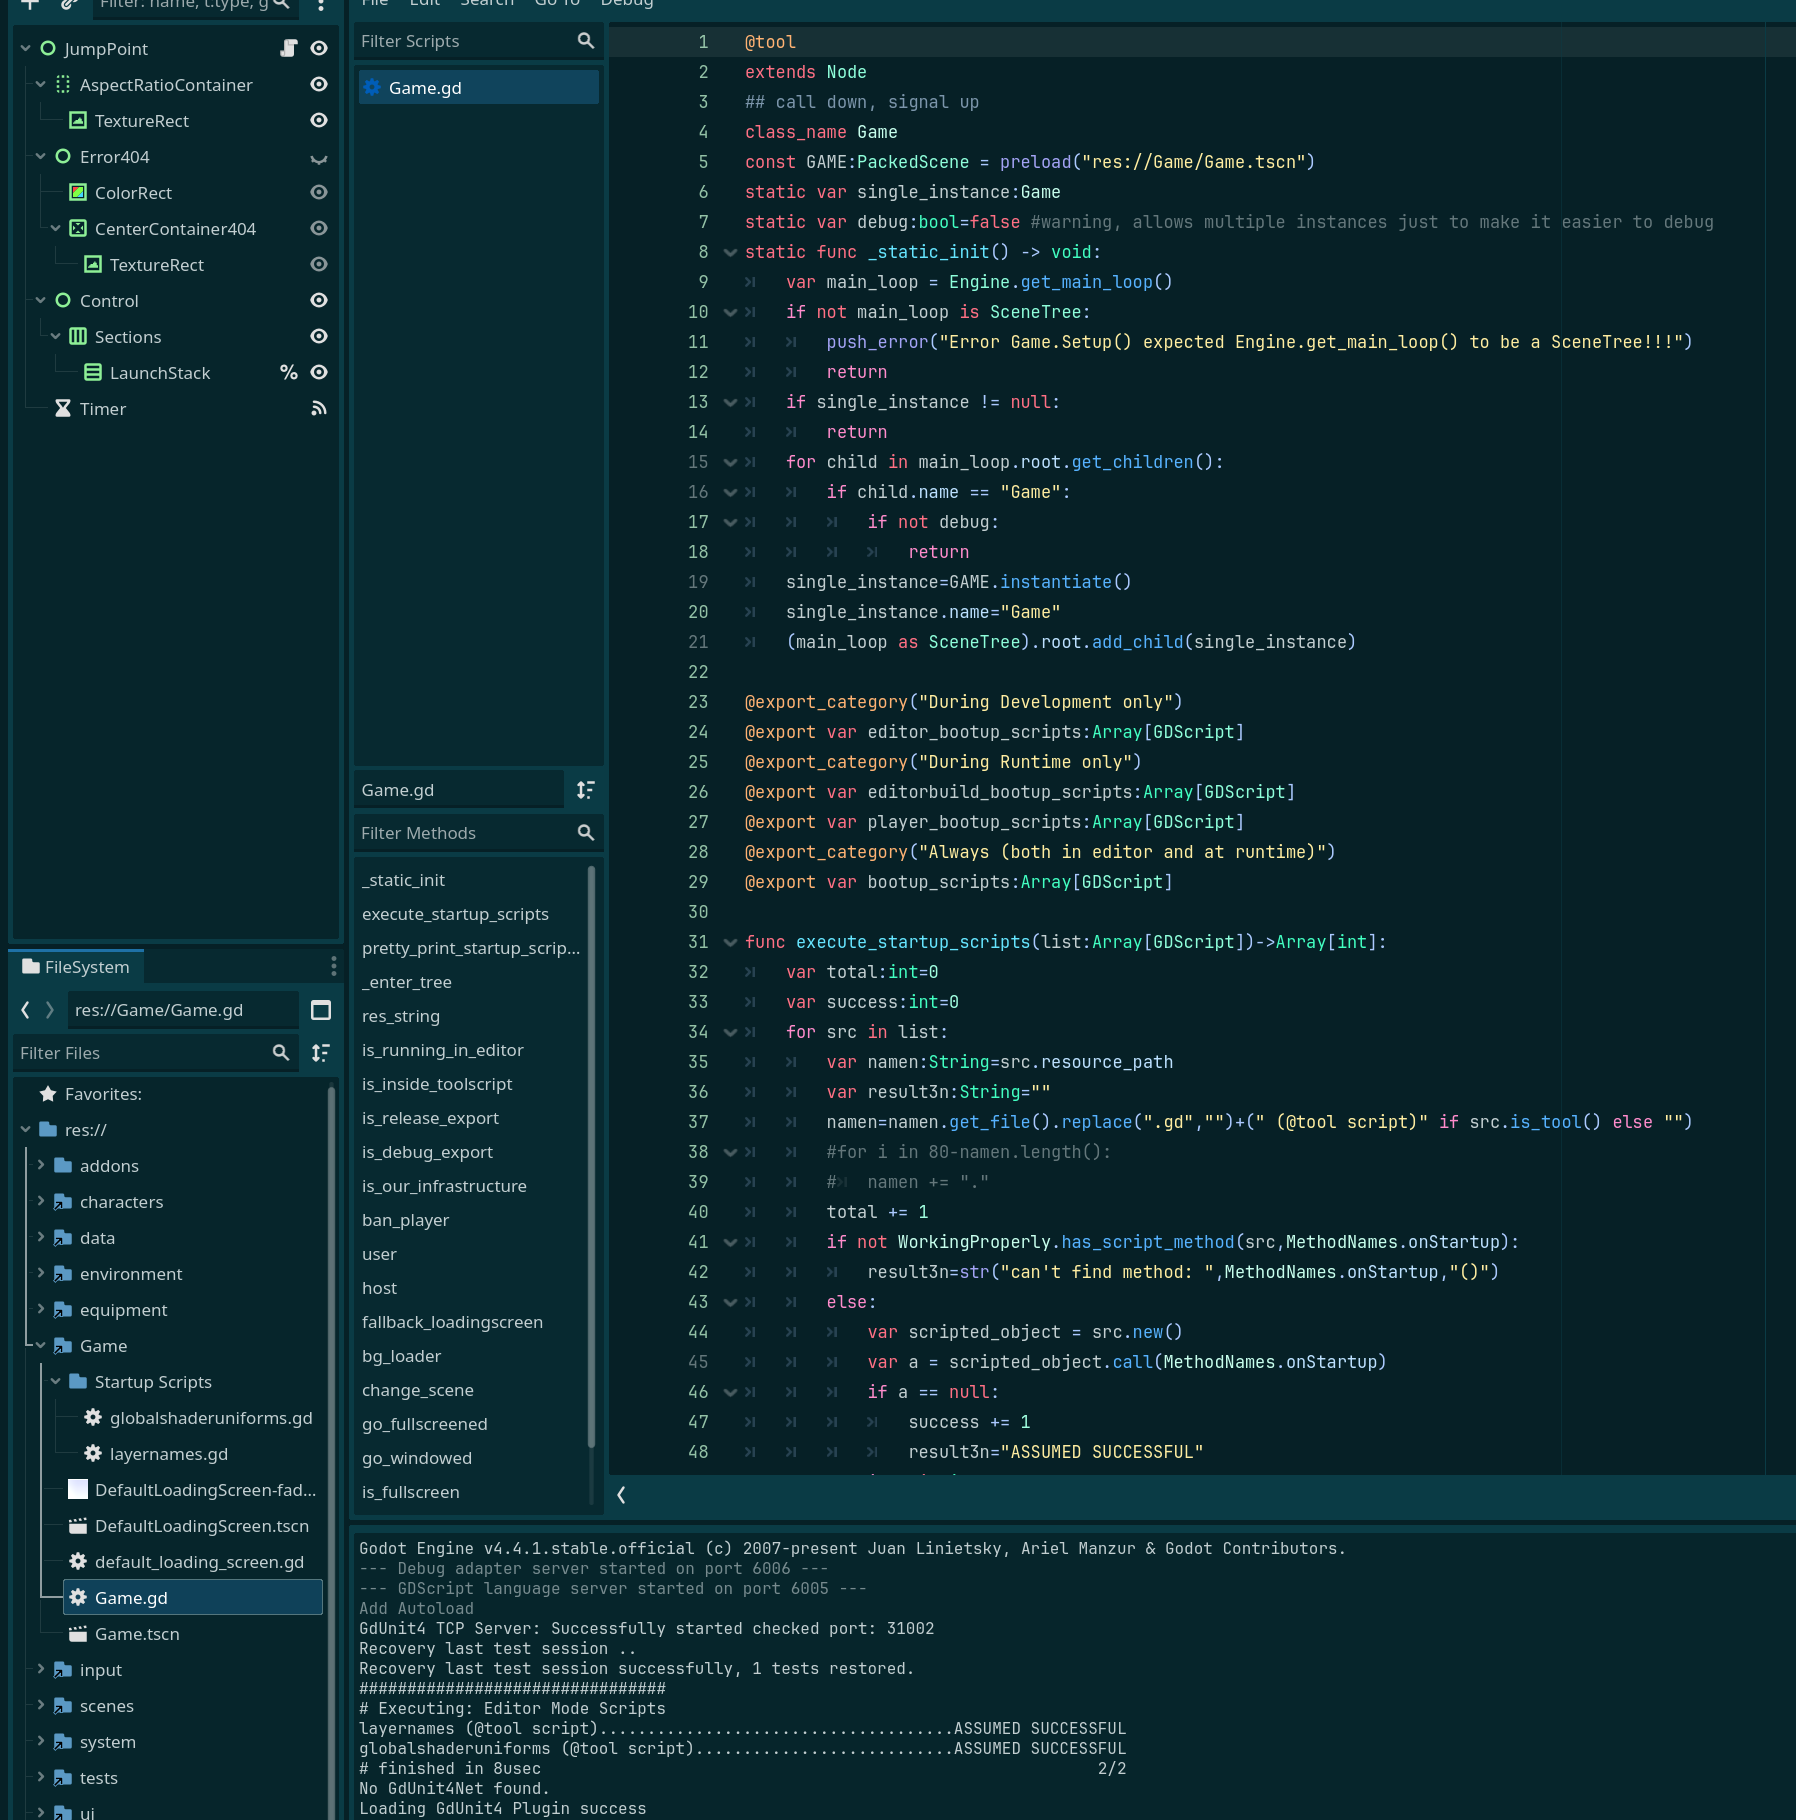Toggle visibility of ColorRect node
Image resolution: width=1796 pixels, height=1820 pixels.
click(319, 192)
